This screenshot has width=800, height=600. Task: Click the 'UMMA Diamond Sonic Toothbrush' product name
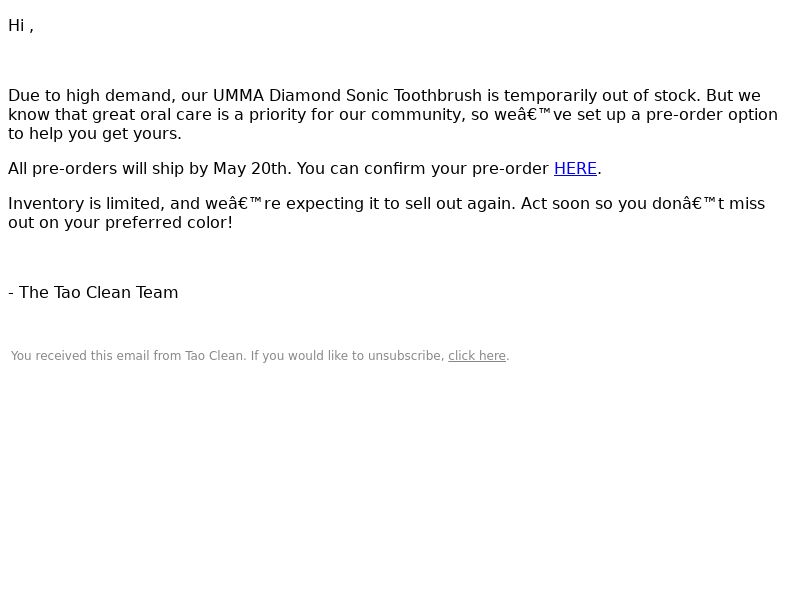click(347, 95)
